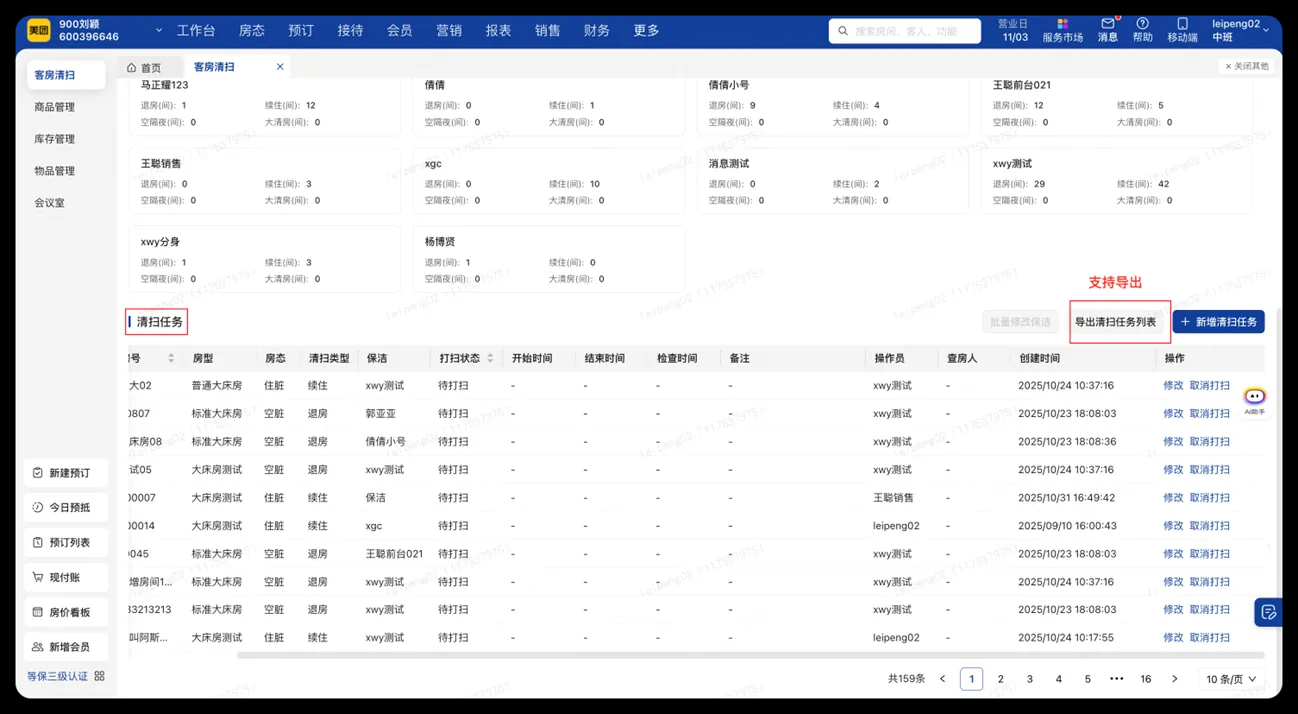Export tasks via 导出清扫任务列表 button

pos(1119,323)
